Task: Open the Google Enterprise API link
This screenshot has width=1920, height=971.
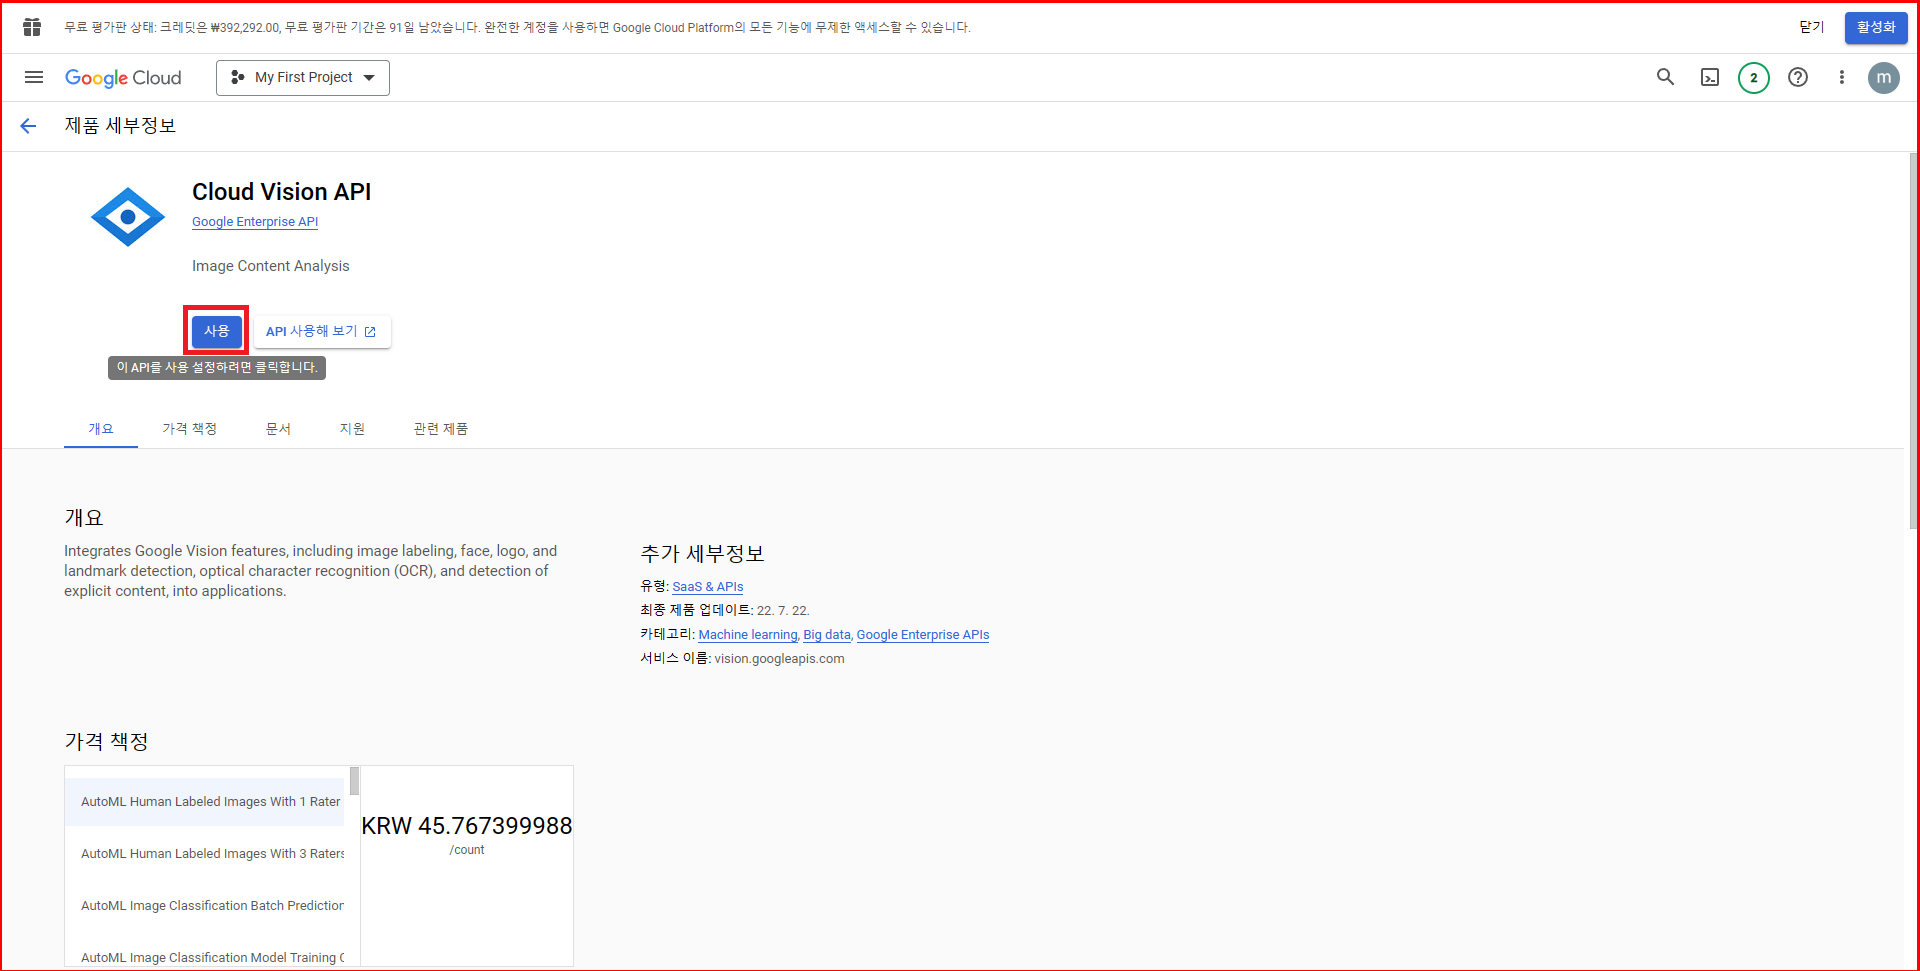Action: point(255,222)
